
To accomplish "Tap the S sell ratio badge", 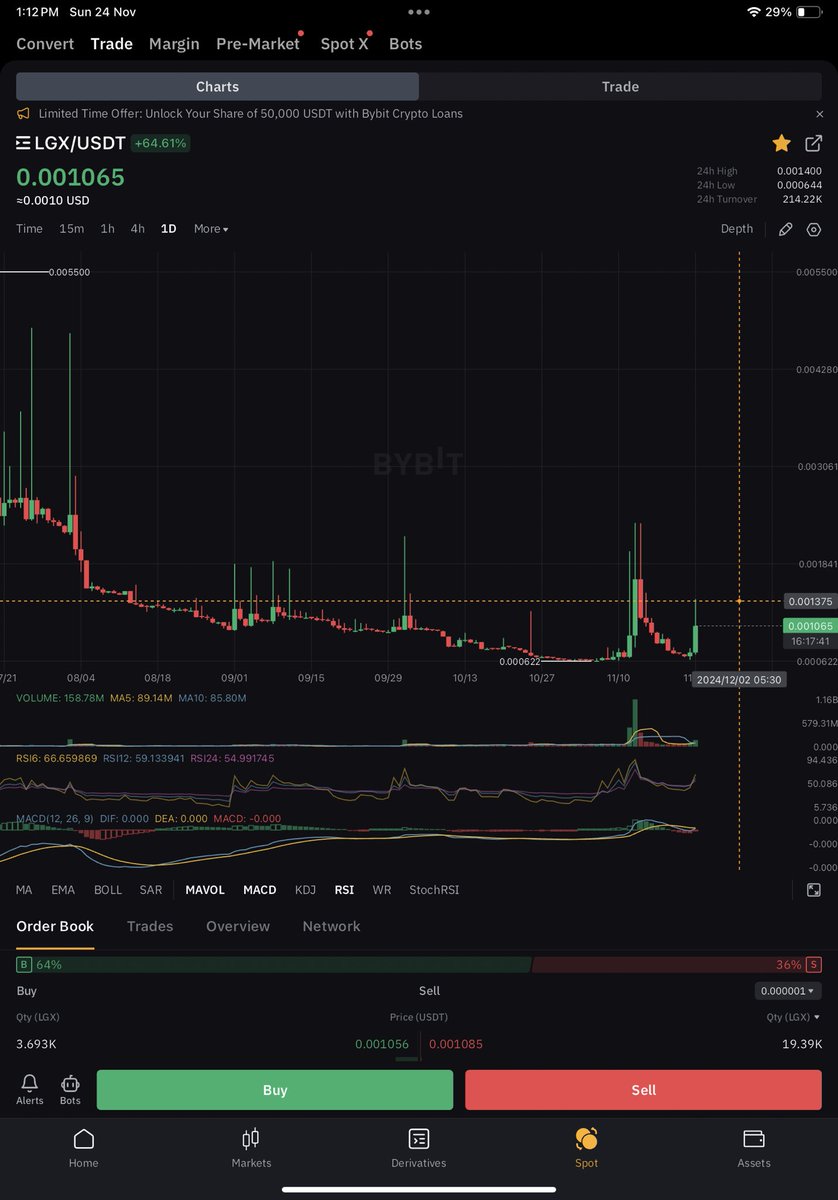I will 814,965.
